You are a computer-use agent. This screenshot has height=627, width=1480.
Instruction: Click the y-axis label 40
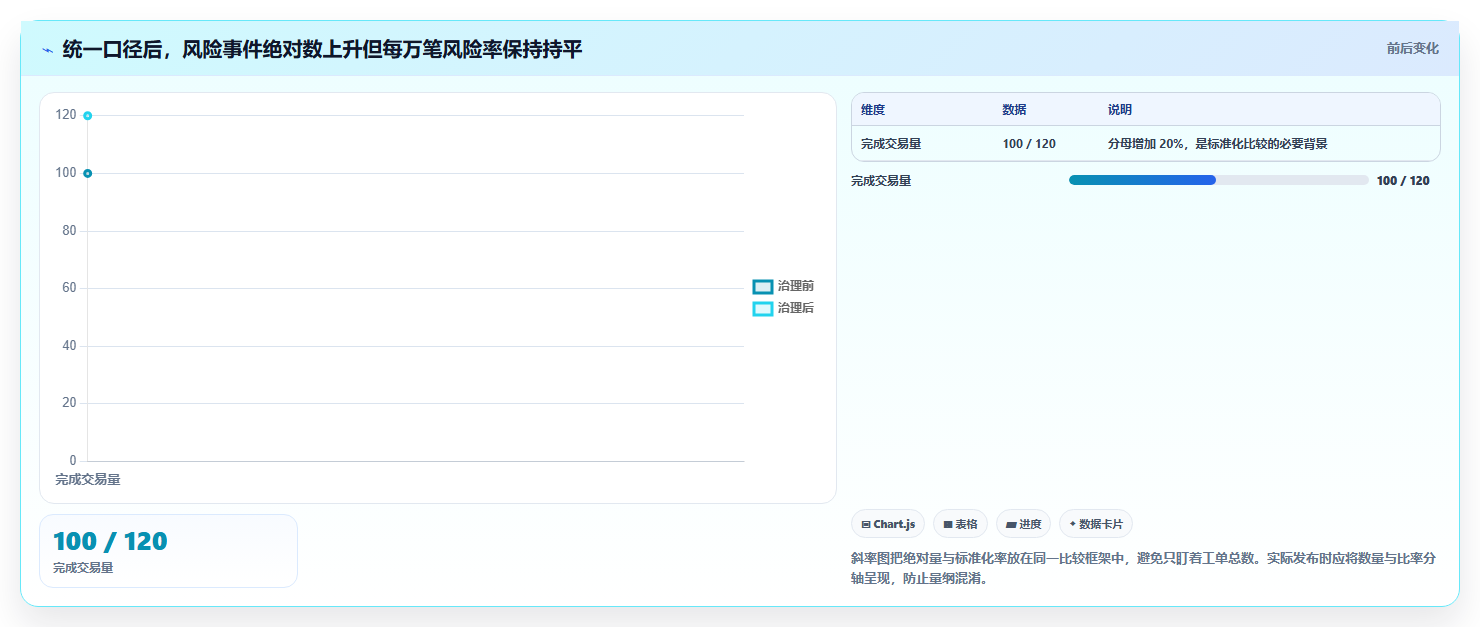click(69, 346)
